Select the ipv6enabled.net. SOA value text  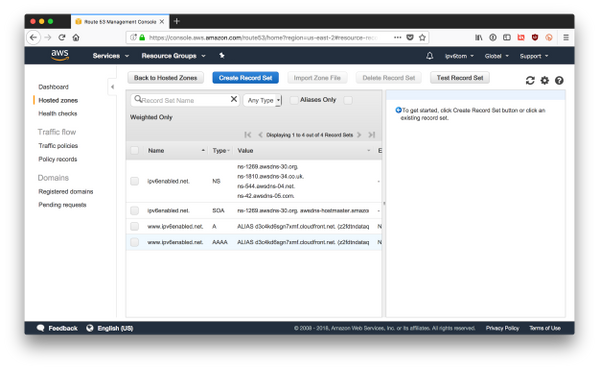click(x=303, y=210)
